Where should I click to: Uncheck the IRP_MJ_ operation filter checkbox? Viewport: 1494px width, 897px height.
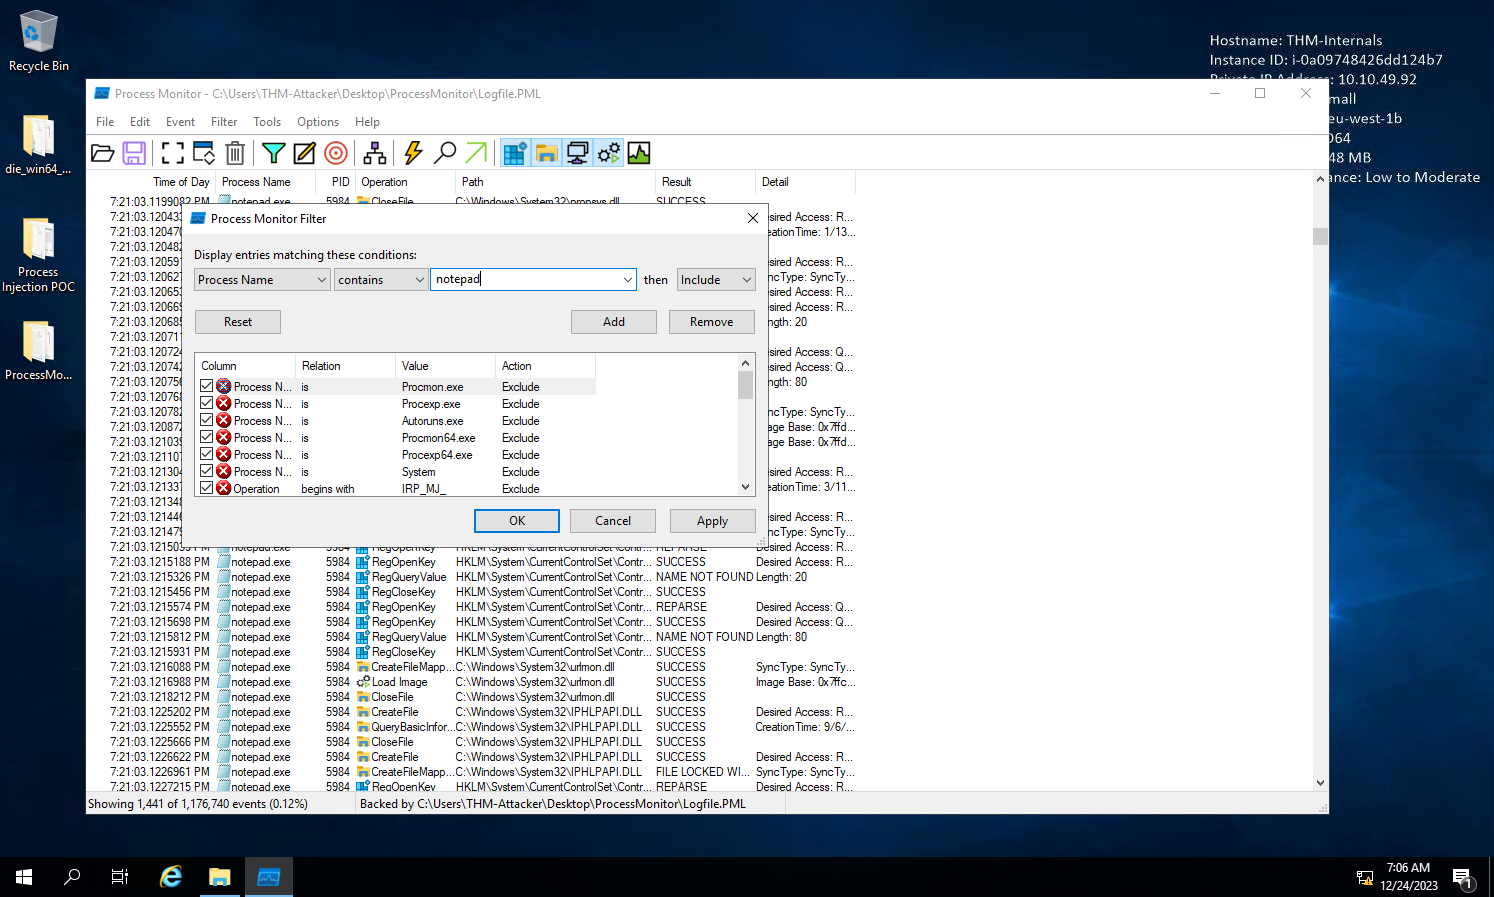click(207, 488)
